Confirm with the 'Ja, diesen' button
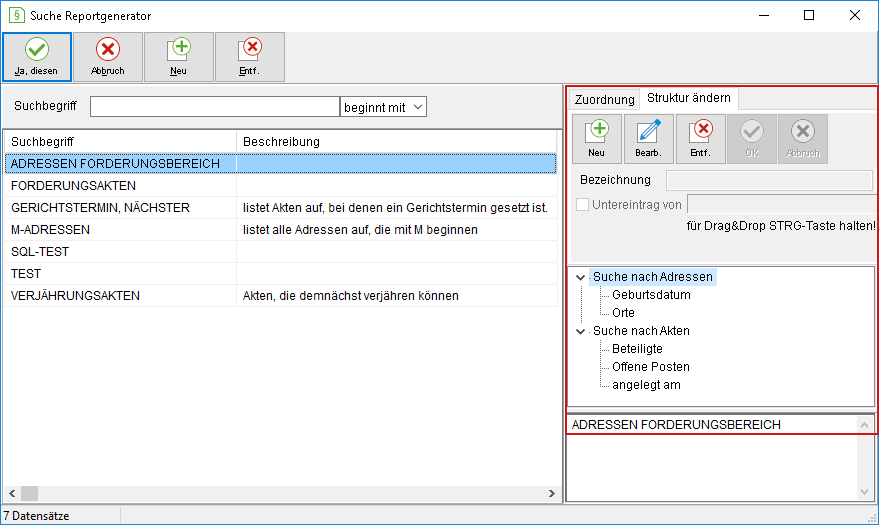 [x=36, y=57]
